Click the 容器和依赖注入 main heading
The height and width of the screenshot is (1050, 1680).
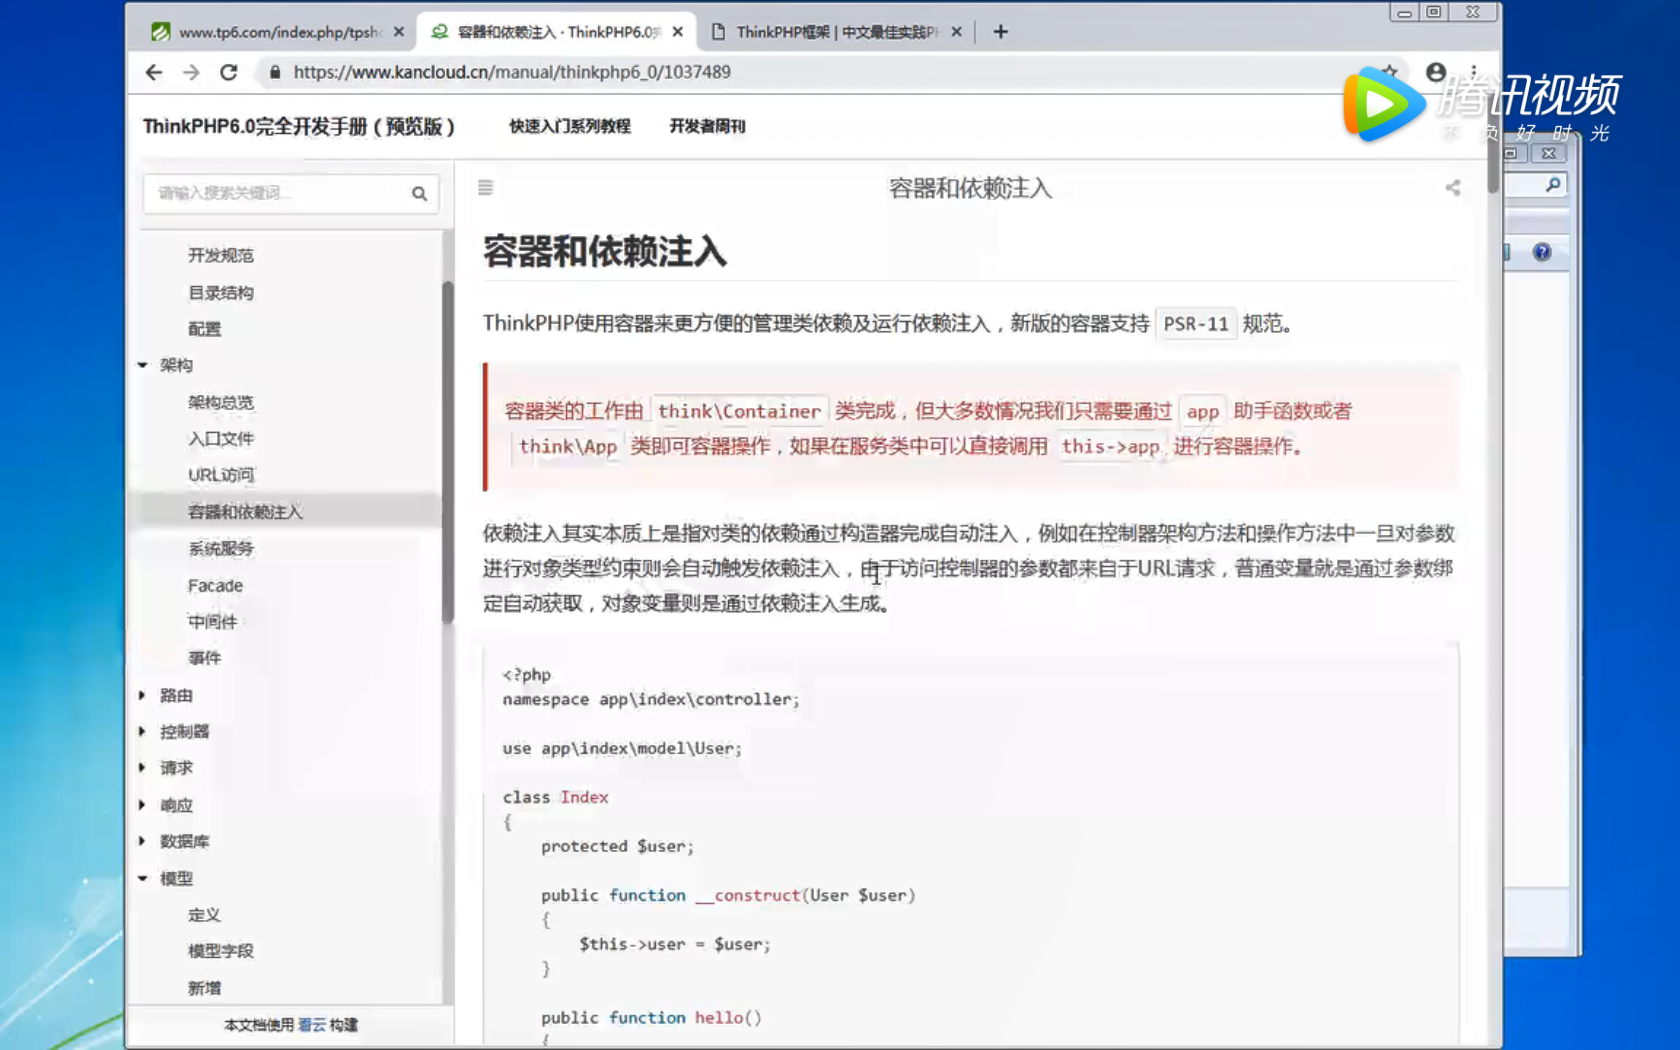605,251
